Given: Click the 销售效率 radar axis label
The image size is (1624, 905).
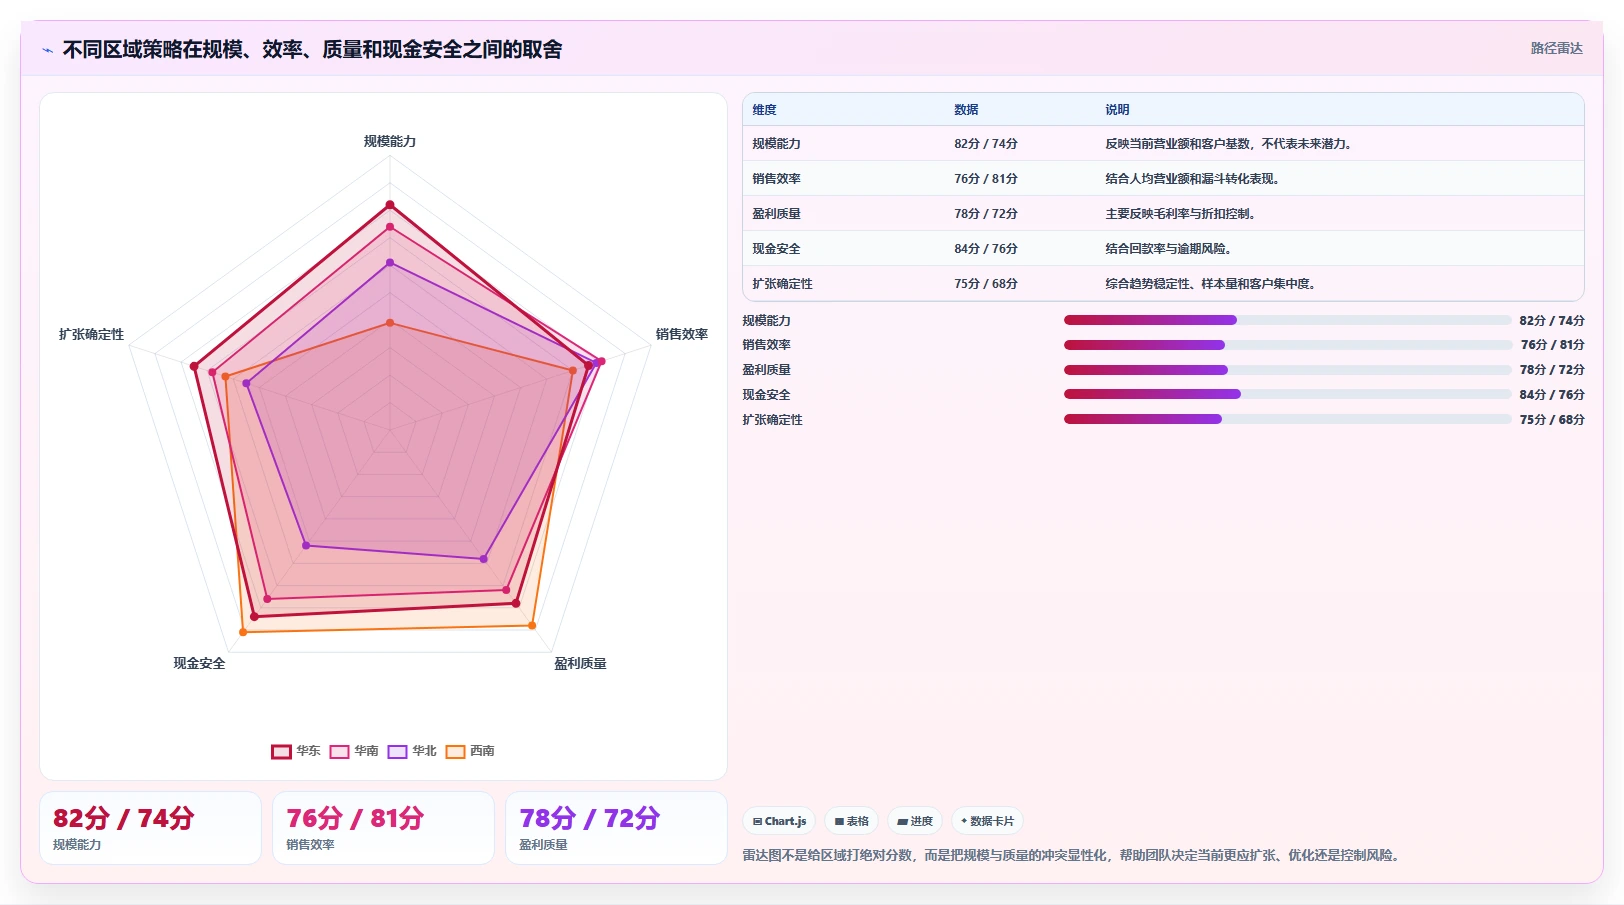Looking at the screenshot, I should tap(682, 334).
